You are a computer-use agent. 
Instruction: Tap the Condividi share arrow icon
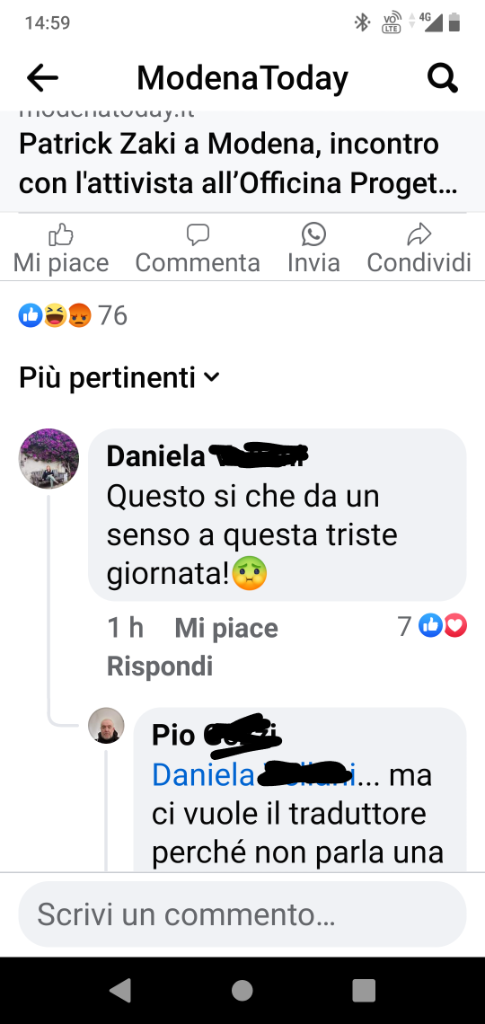pos(419,234)
